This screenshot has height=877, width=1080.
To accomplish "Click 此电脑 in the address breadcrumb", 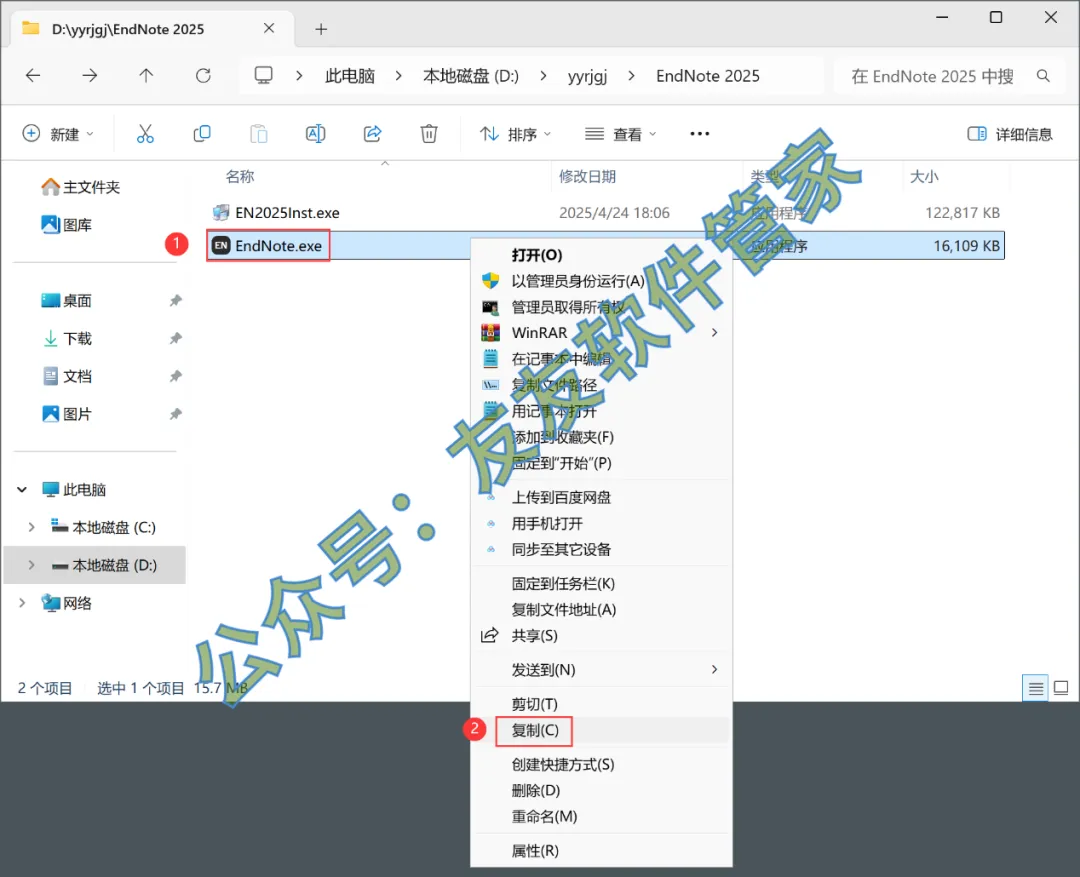I will click(350, 76).
